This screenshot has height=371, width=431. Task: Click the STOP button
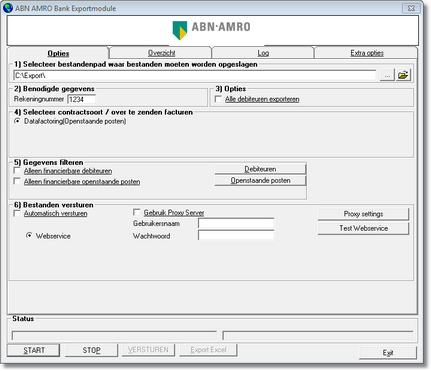[x=91, y=350]
